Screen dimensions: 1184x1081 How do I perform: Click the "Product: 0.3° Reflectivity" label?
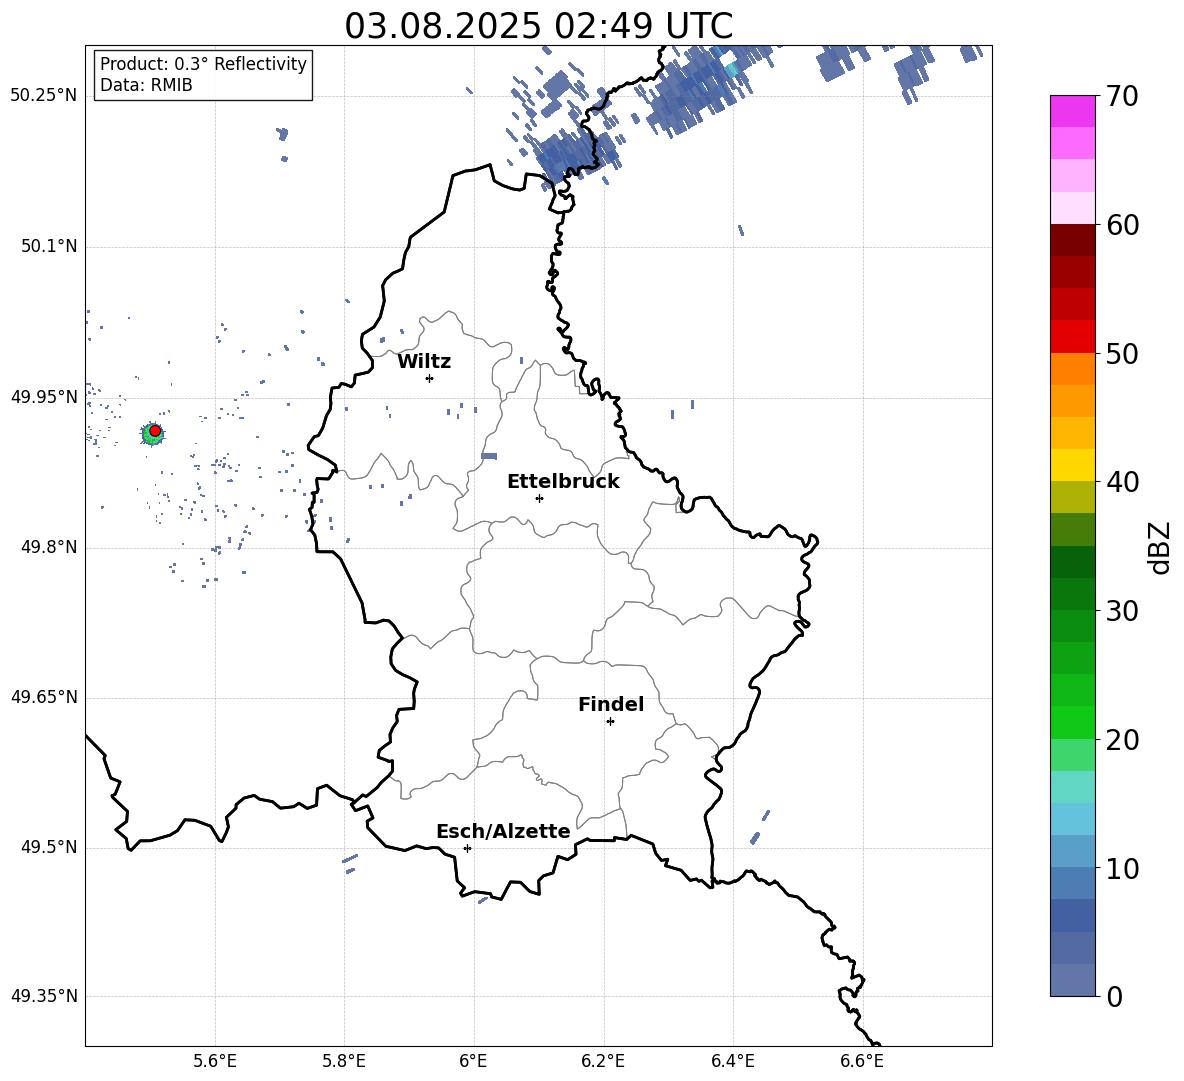(203, 64)
